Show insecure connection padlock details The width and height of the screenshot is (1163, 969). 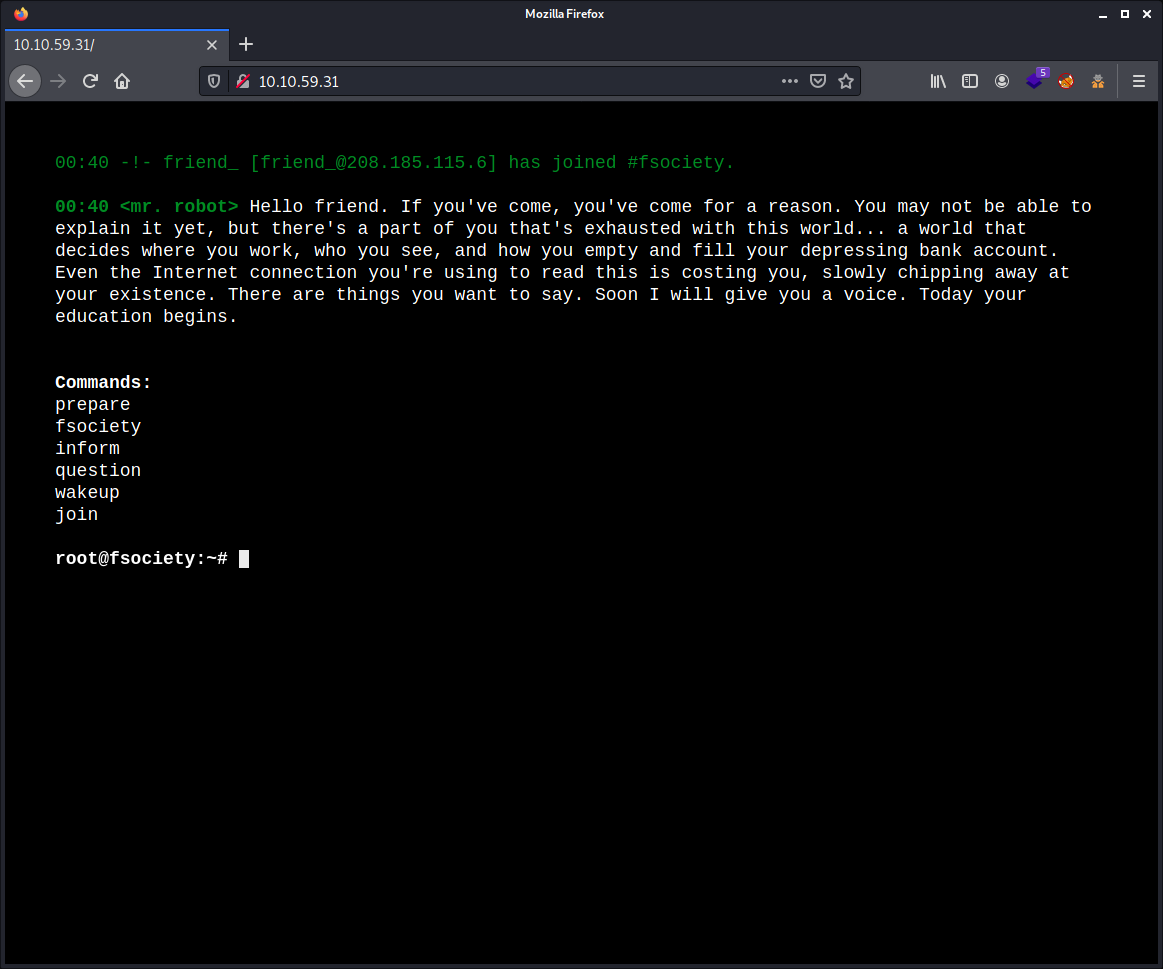point(243,82)
